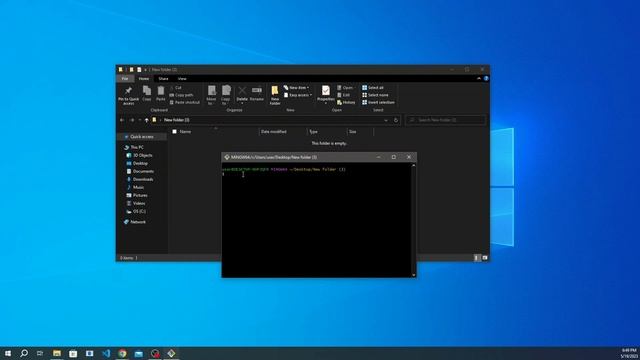Open Google Chrome from taskbar
This screenshot has height=360, width=640.
(122, 353)
